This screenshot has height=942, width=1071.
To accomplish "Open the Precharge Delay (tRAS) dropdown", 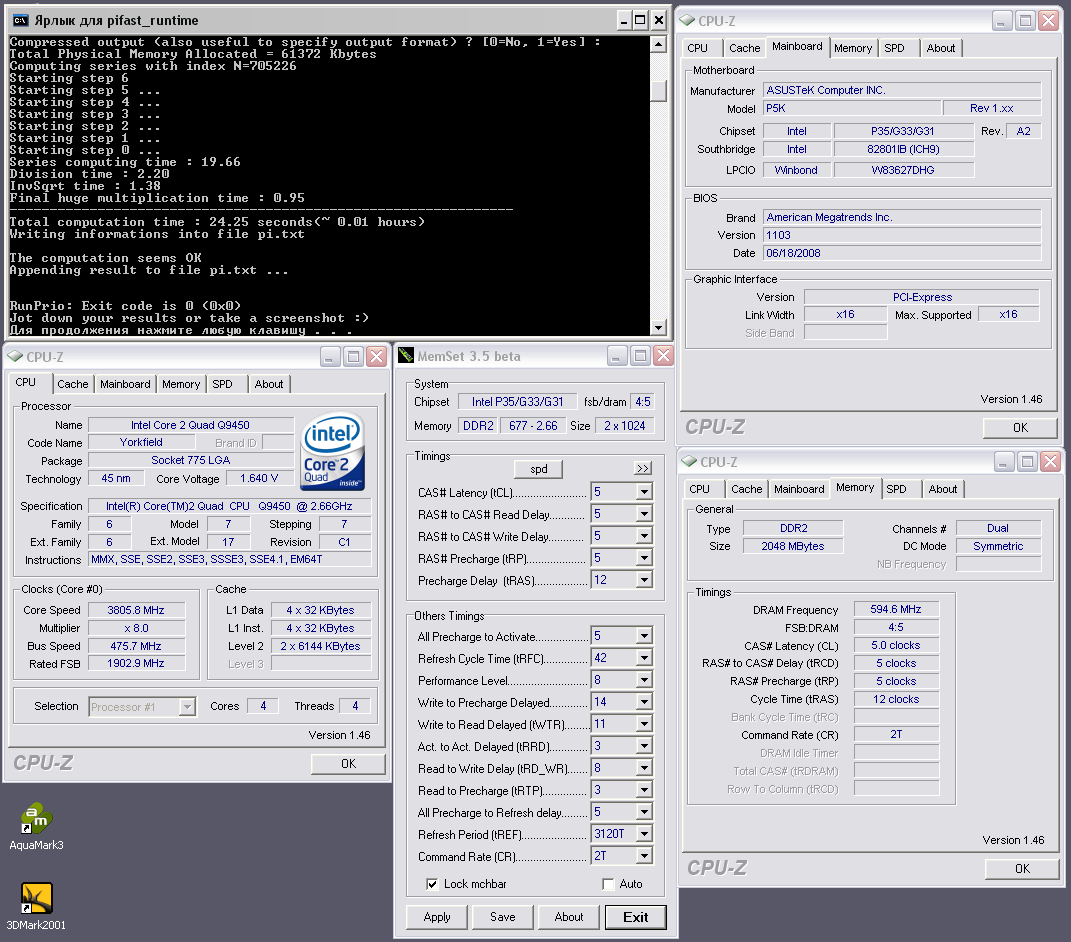I will tap(644, 580).
